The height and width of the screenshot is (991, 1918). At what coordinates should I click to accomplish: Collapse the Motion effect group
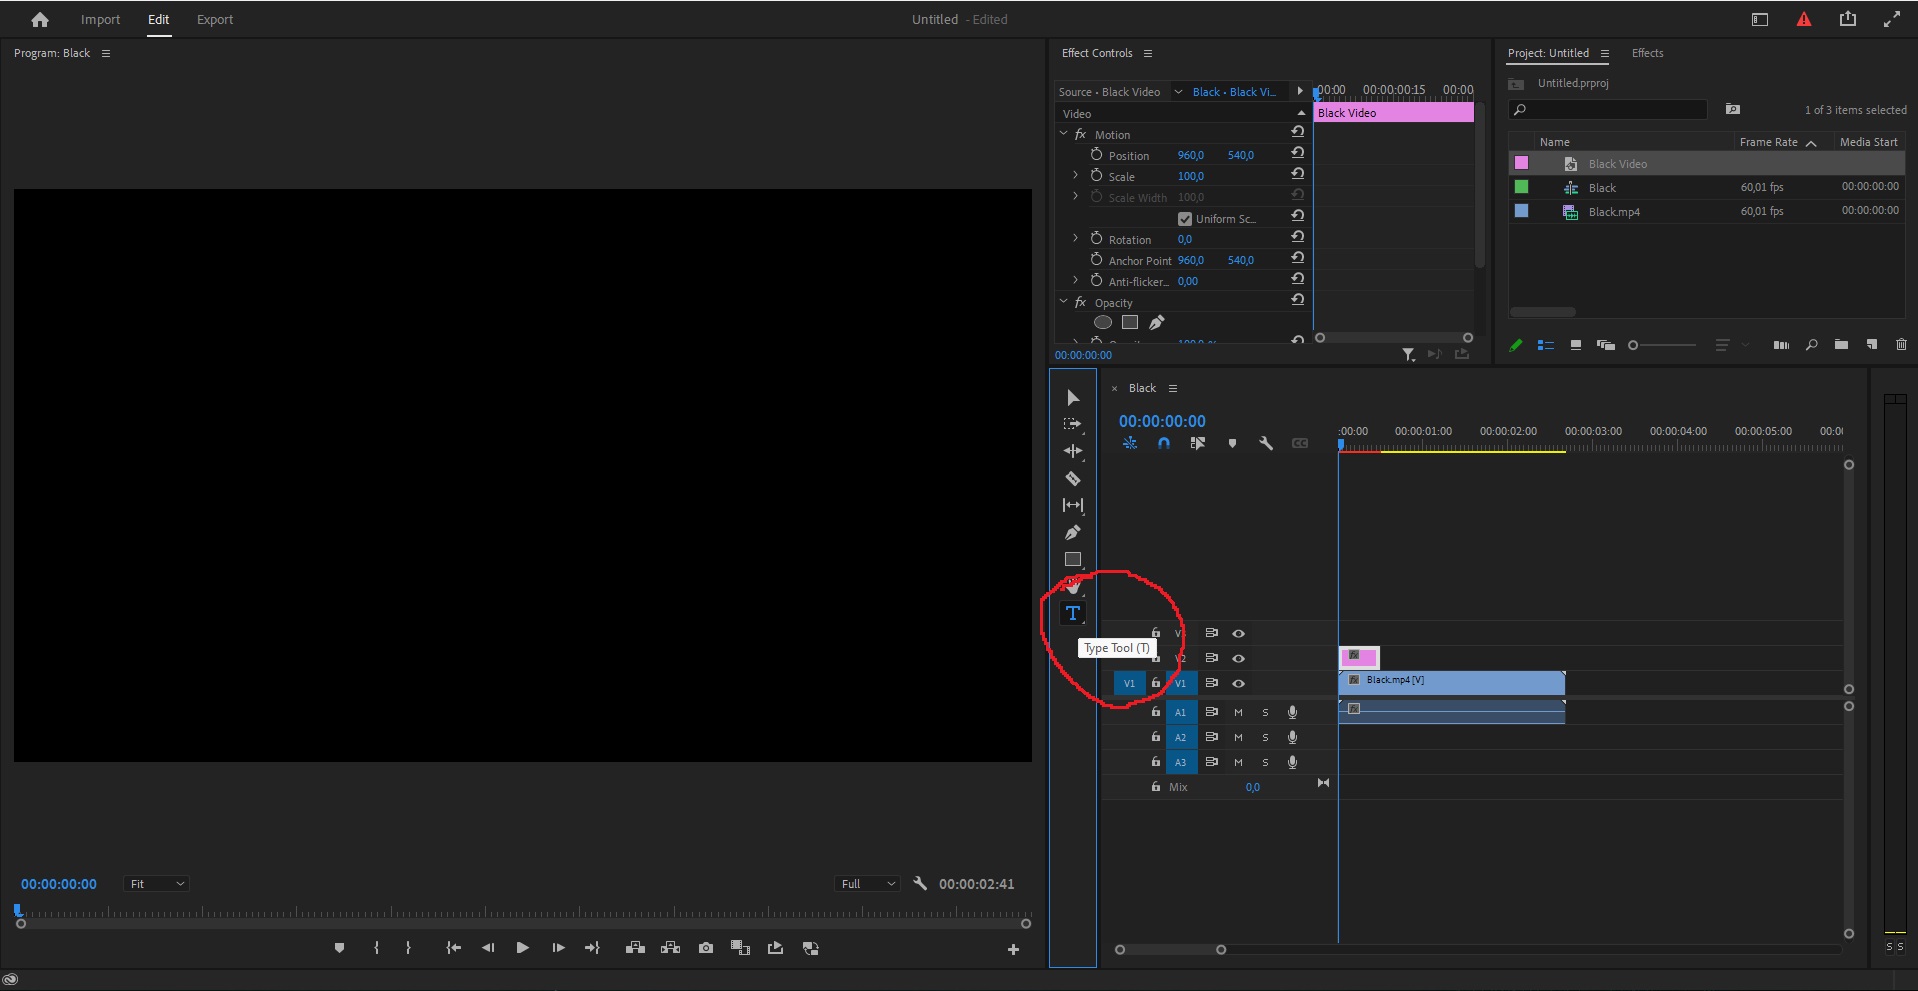[1064, 134]
